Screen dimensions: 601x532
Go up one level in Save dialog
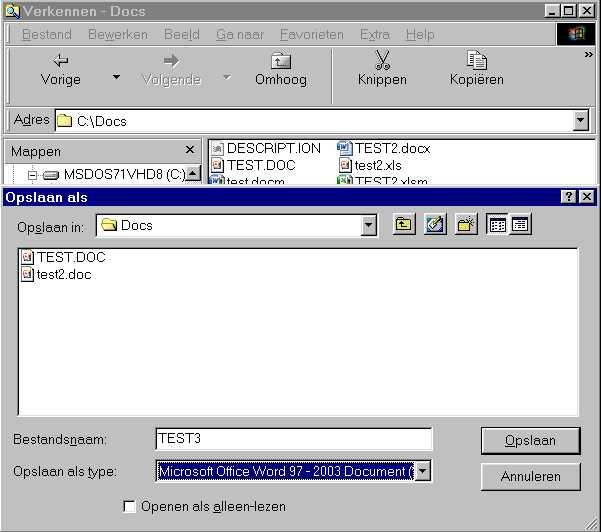tap(404, 224)
